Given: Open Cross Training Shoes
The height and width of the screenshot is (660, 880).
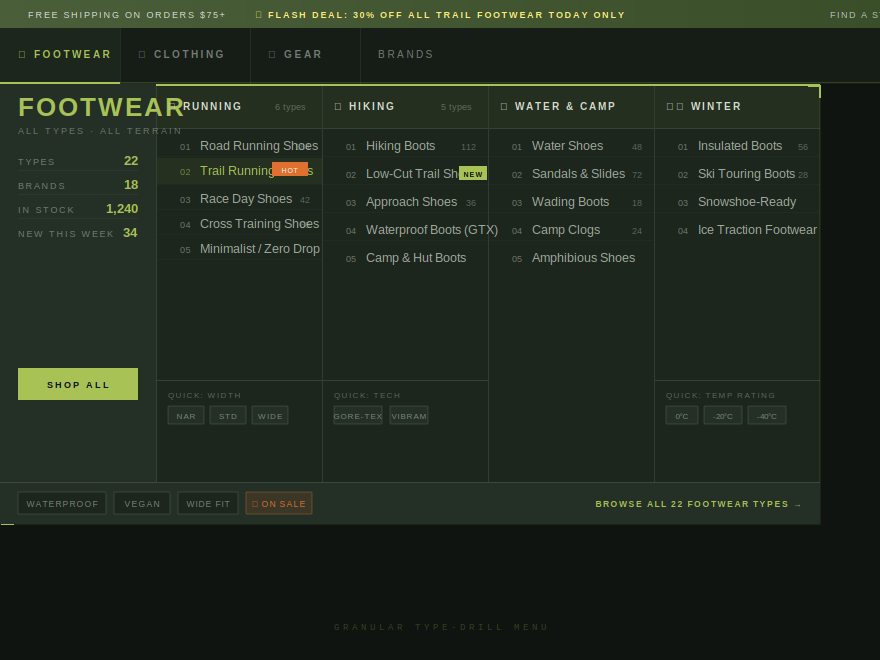Looking at the screenshot, I should [240, 224].
